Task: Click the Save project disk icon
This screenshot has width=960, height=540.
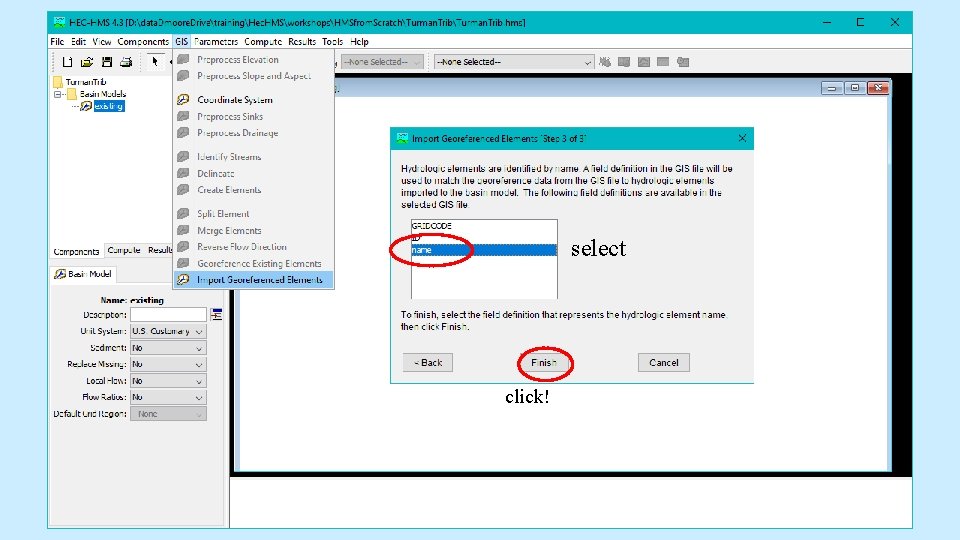Action: coord(107,62)
